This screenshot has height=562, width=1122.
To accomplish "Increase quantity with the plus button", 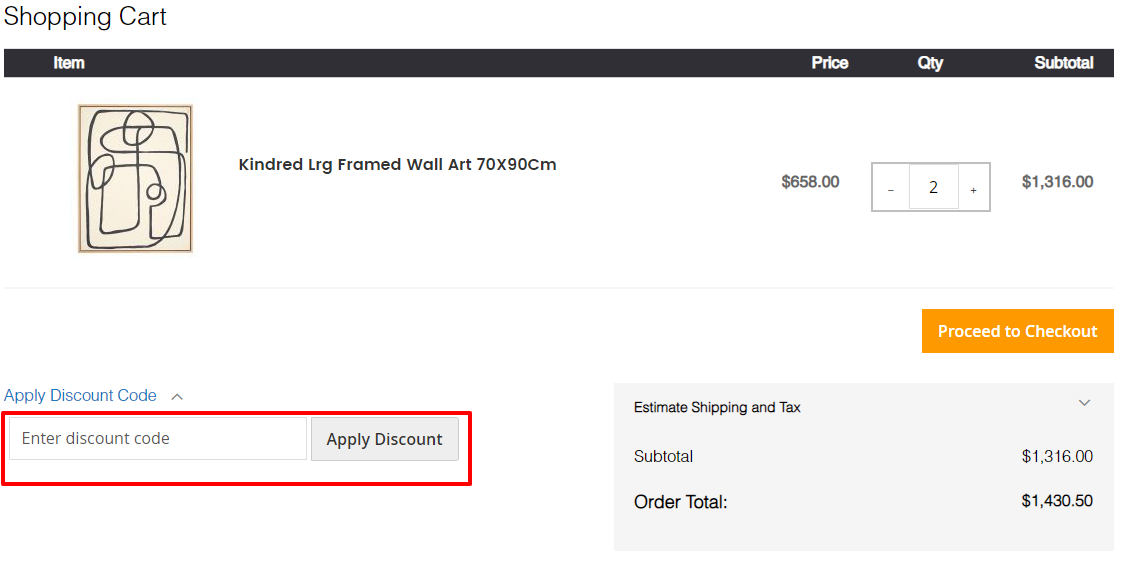I will 973,188.
